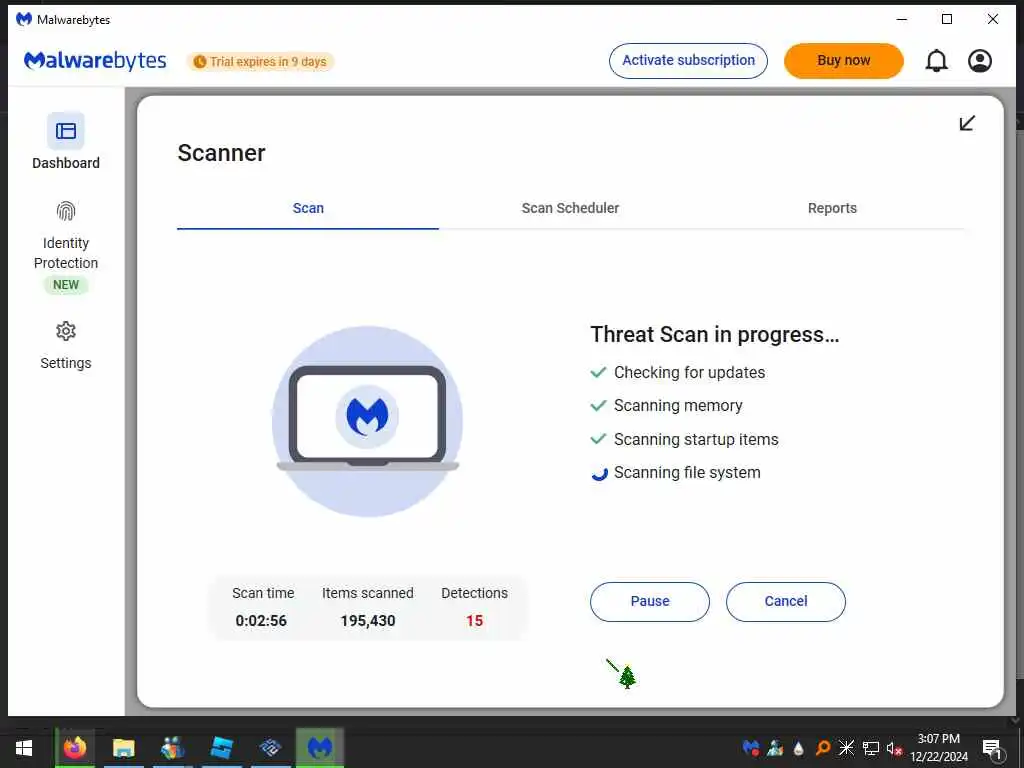Pause the threat scan

pyautogui.click(x=650, y=601)
